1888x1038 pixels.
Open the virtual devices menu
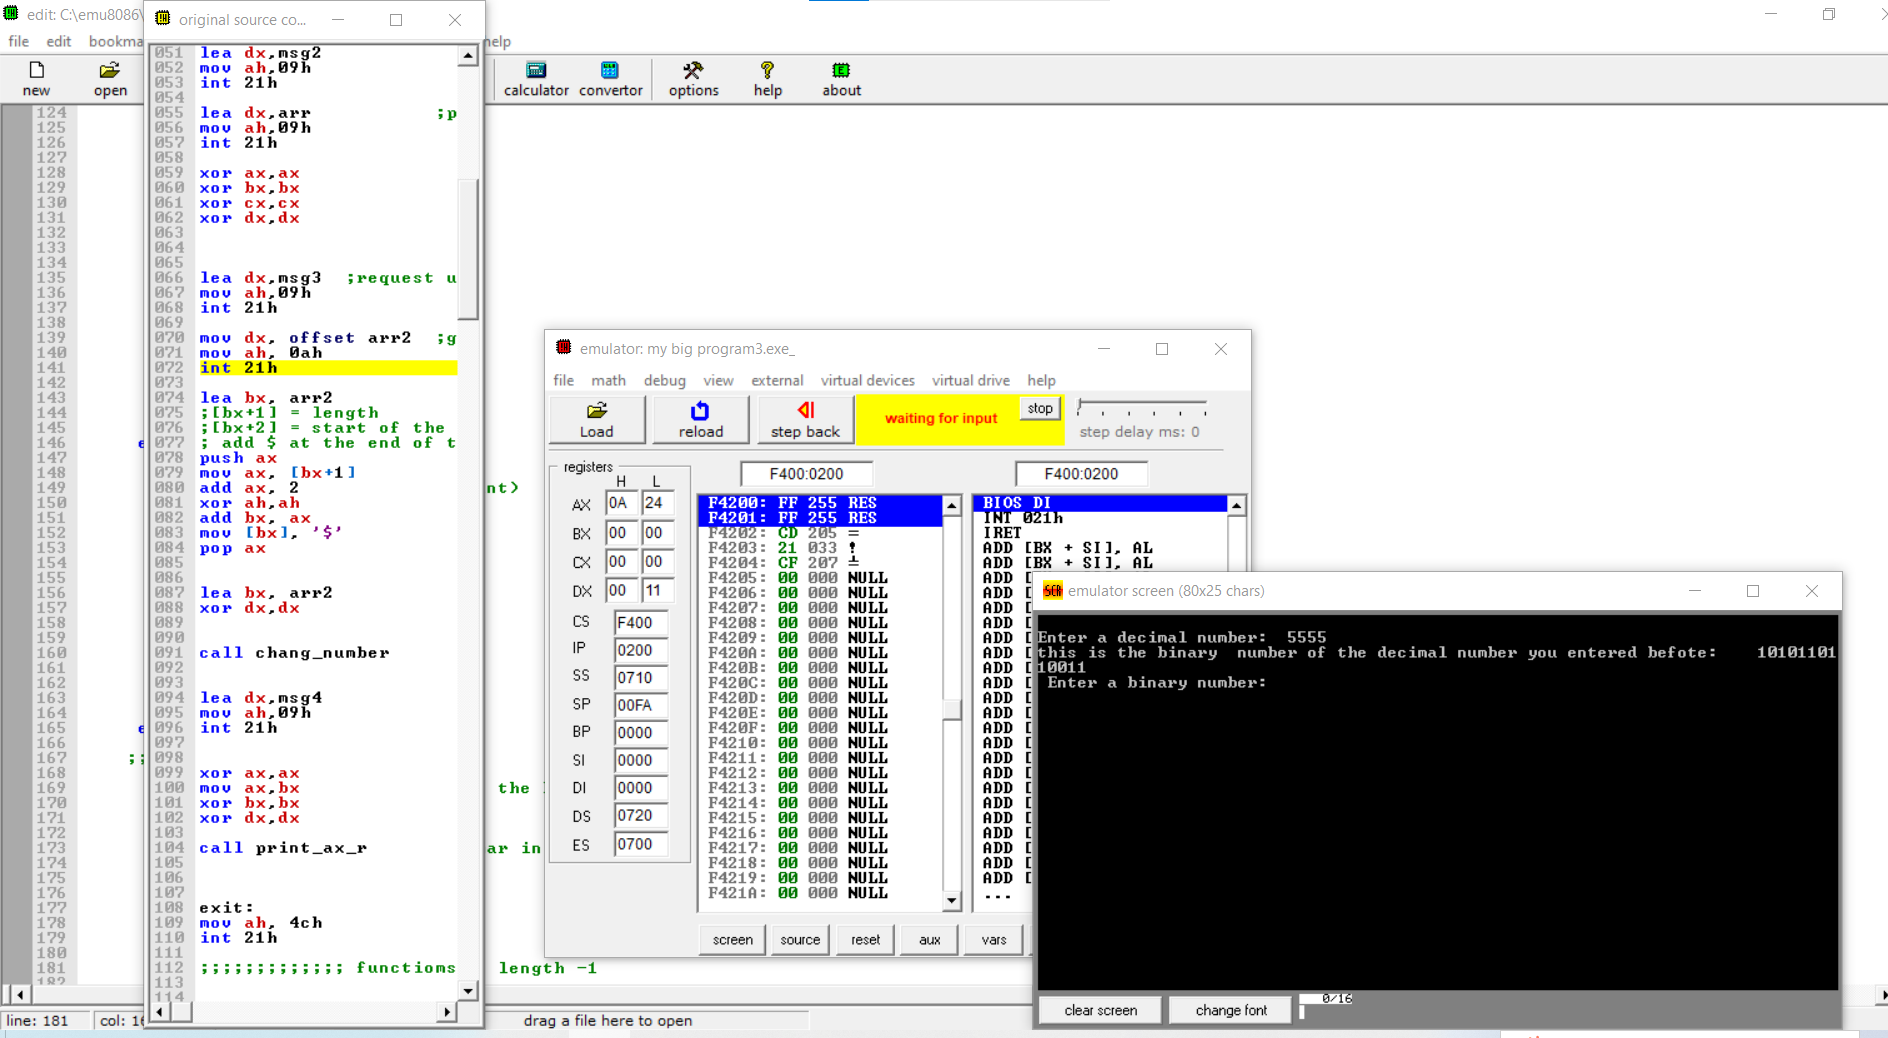(x=867, y=380)
